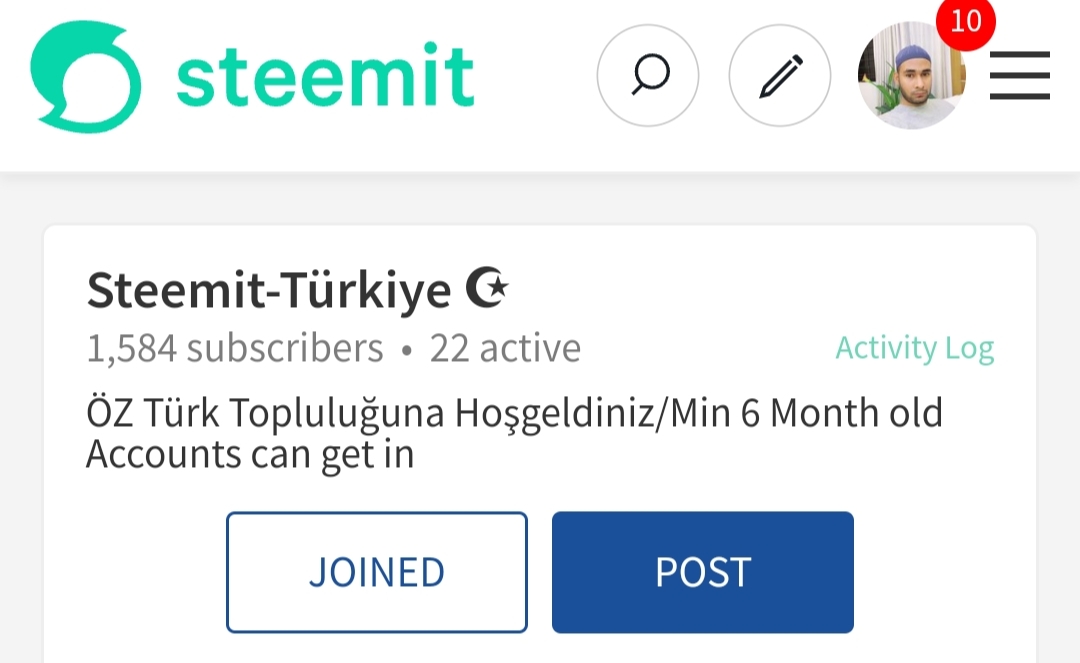Open the Activity Log link
Image resolution: width=1080 pixels, height=663 pixels.
pos(915,348)
